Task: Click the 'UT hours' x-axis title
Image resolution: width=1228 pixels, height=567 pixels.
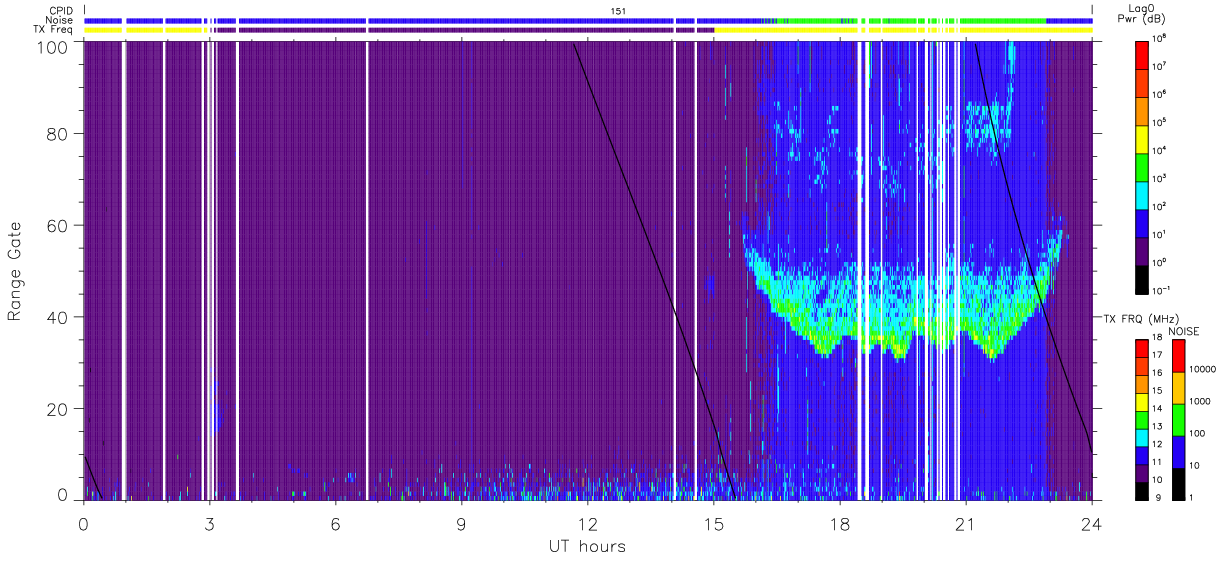Action: pyautogui.click(x=587, y=546)
